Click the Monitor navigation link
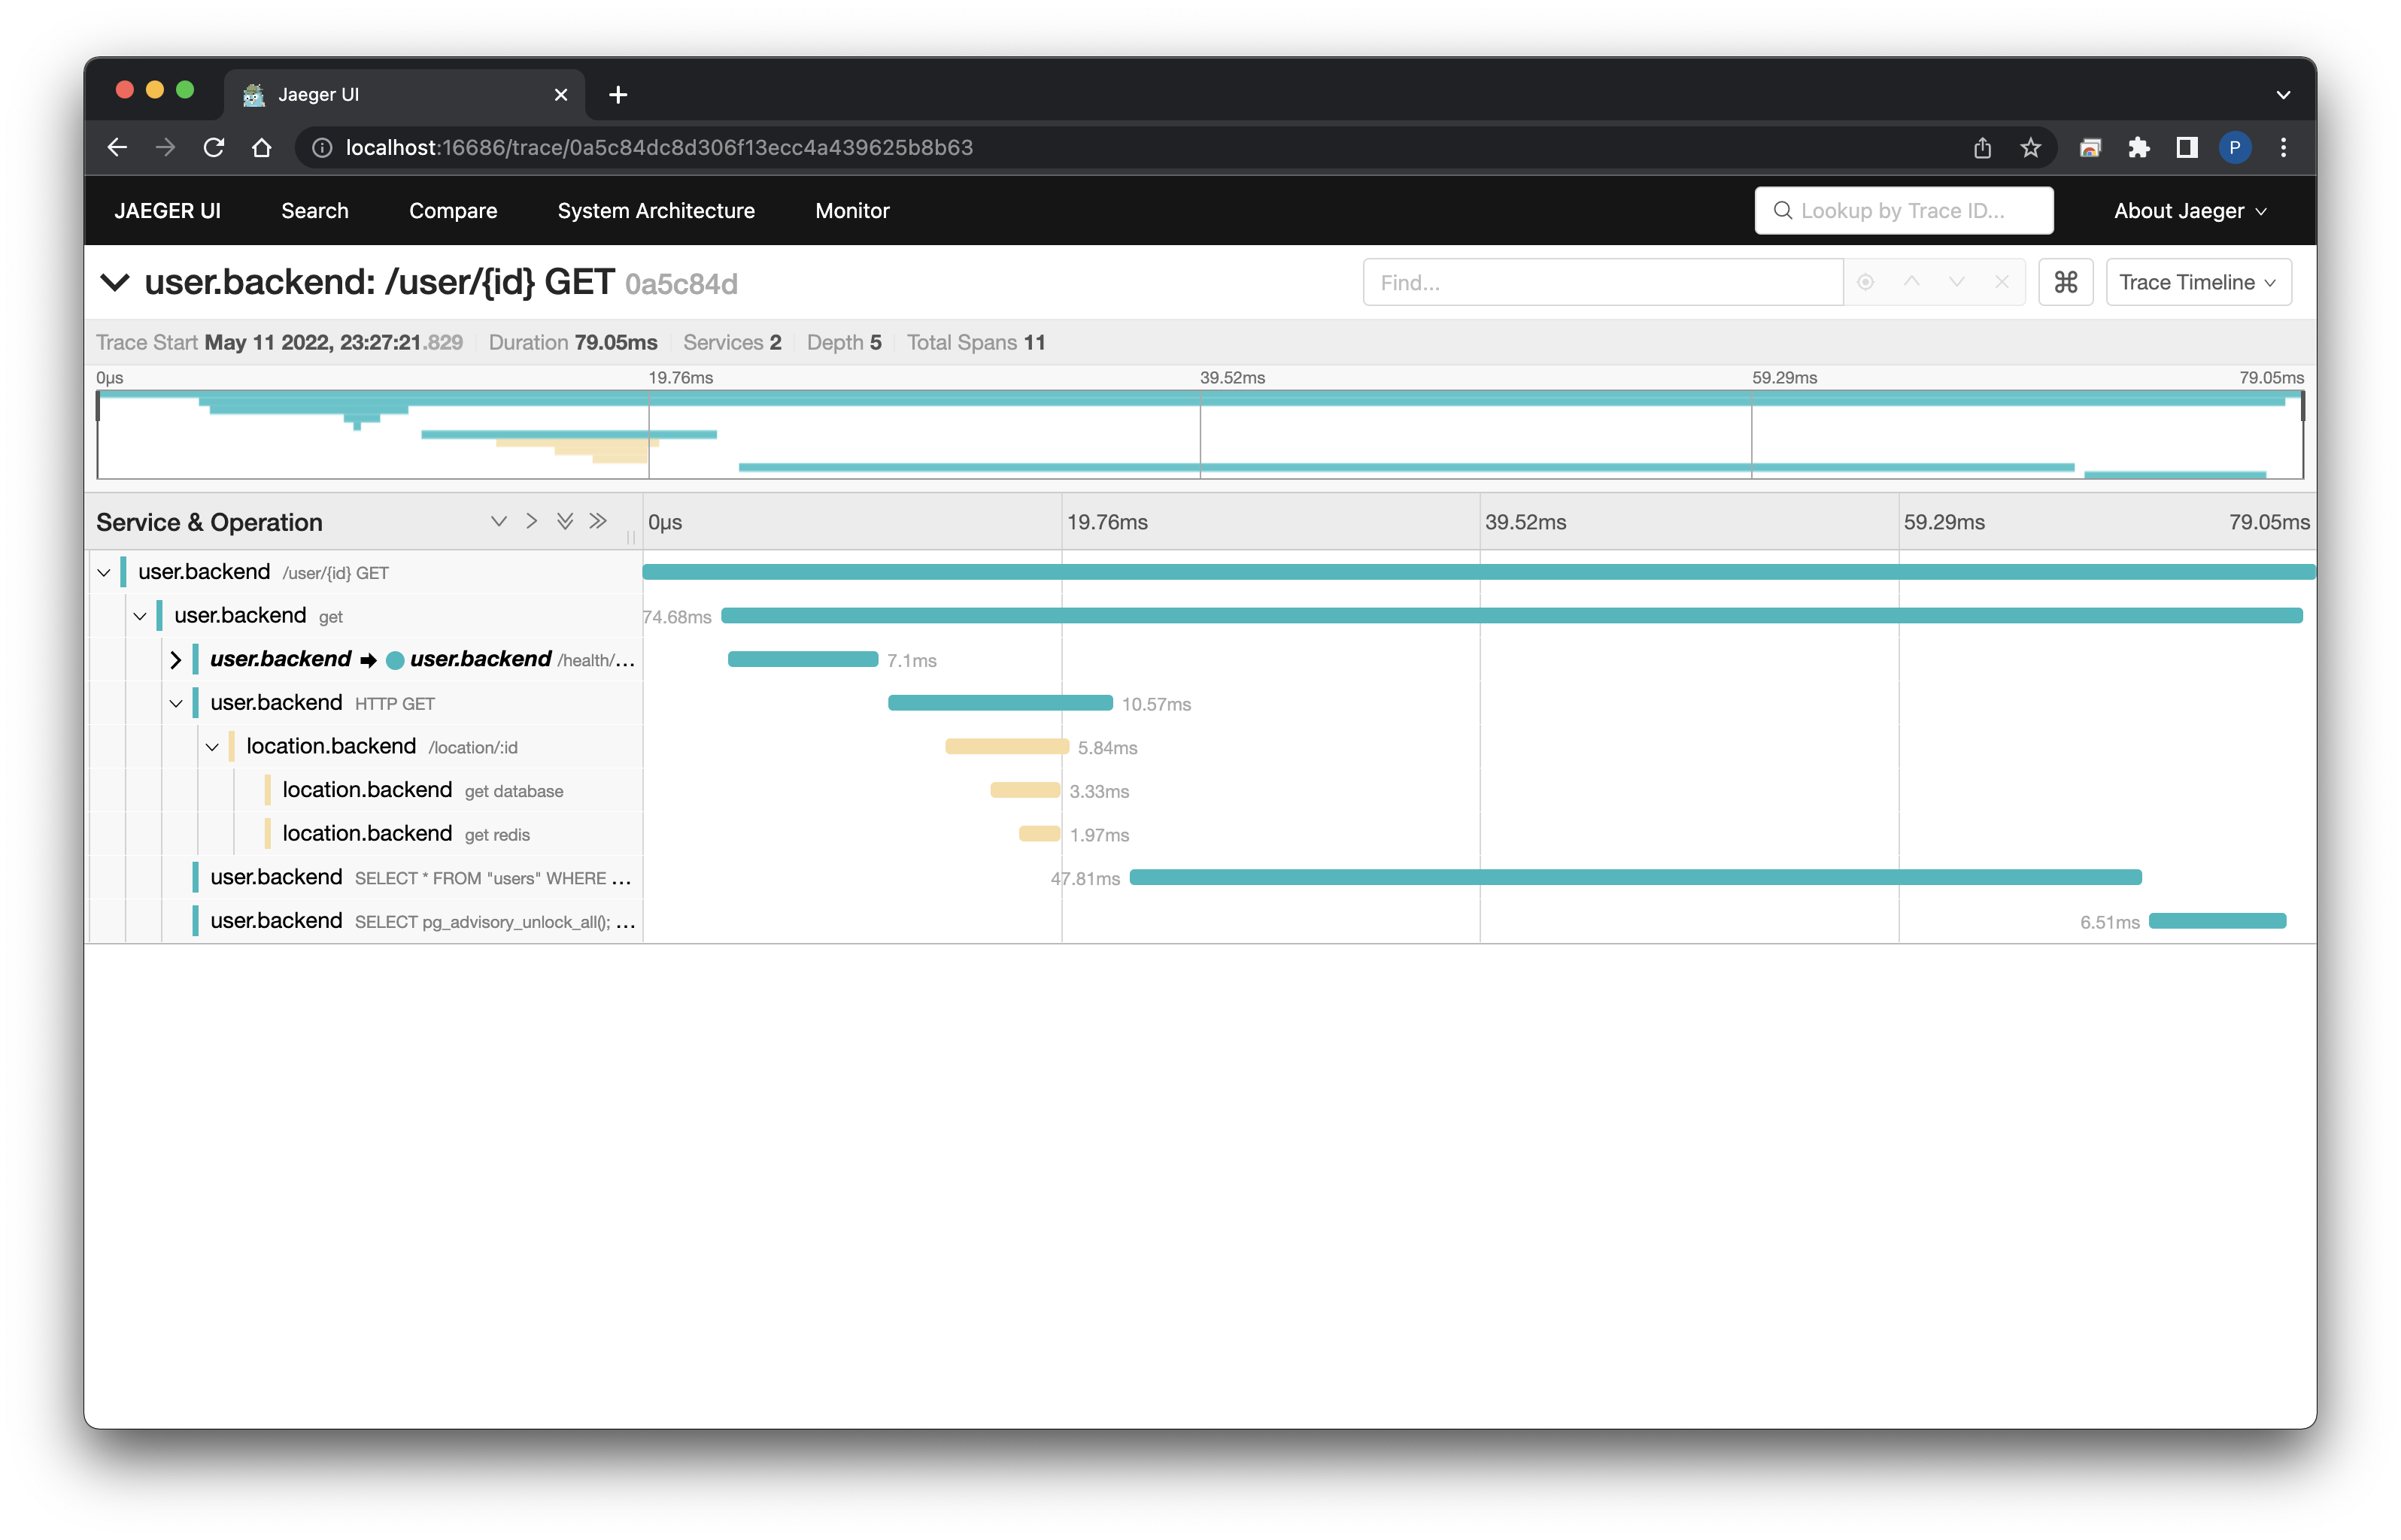The width and height of the screenshot is (2401, 1540). tap(852, 211)
